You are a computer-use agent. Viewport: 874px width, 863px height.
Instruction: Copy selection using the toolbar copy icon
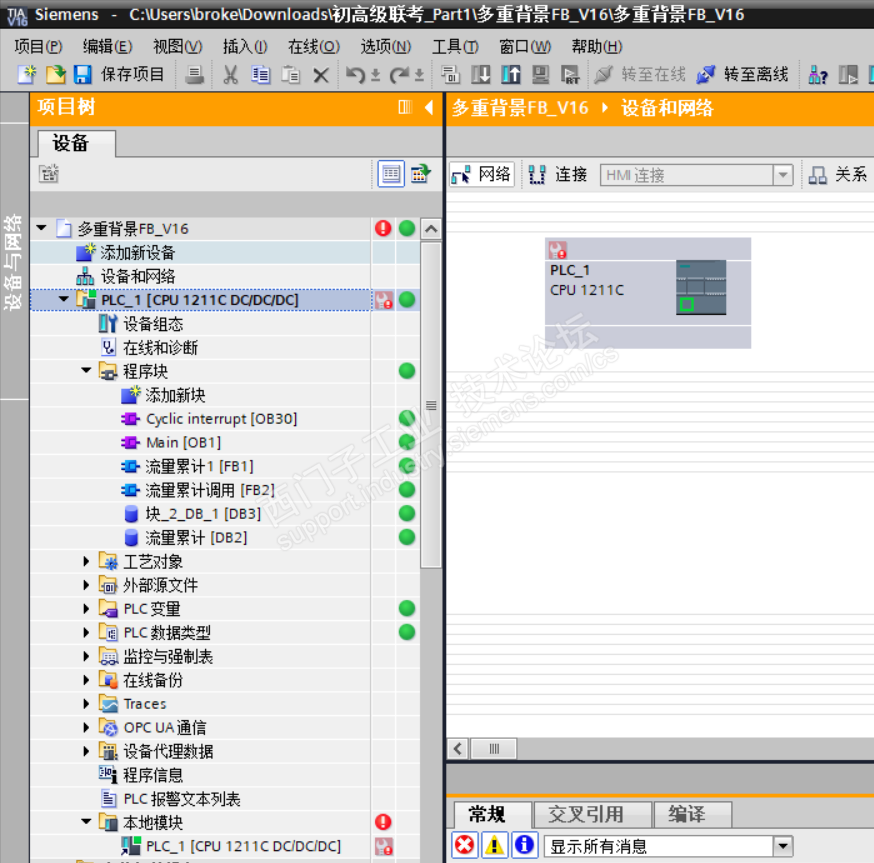tap(260, 75)
